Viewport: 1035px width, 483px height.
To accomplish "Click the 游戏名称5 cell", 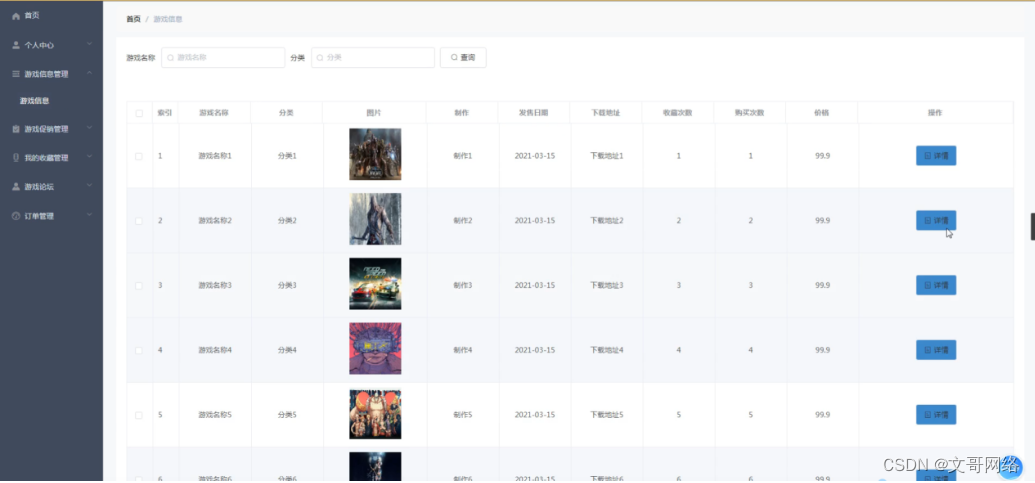I will 215,414.
